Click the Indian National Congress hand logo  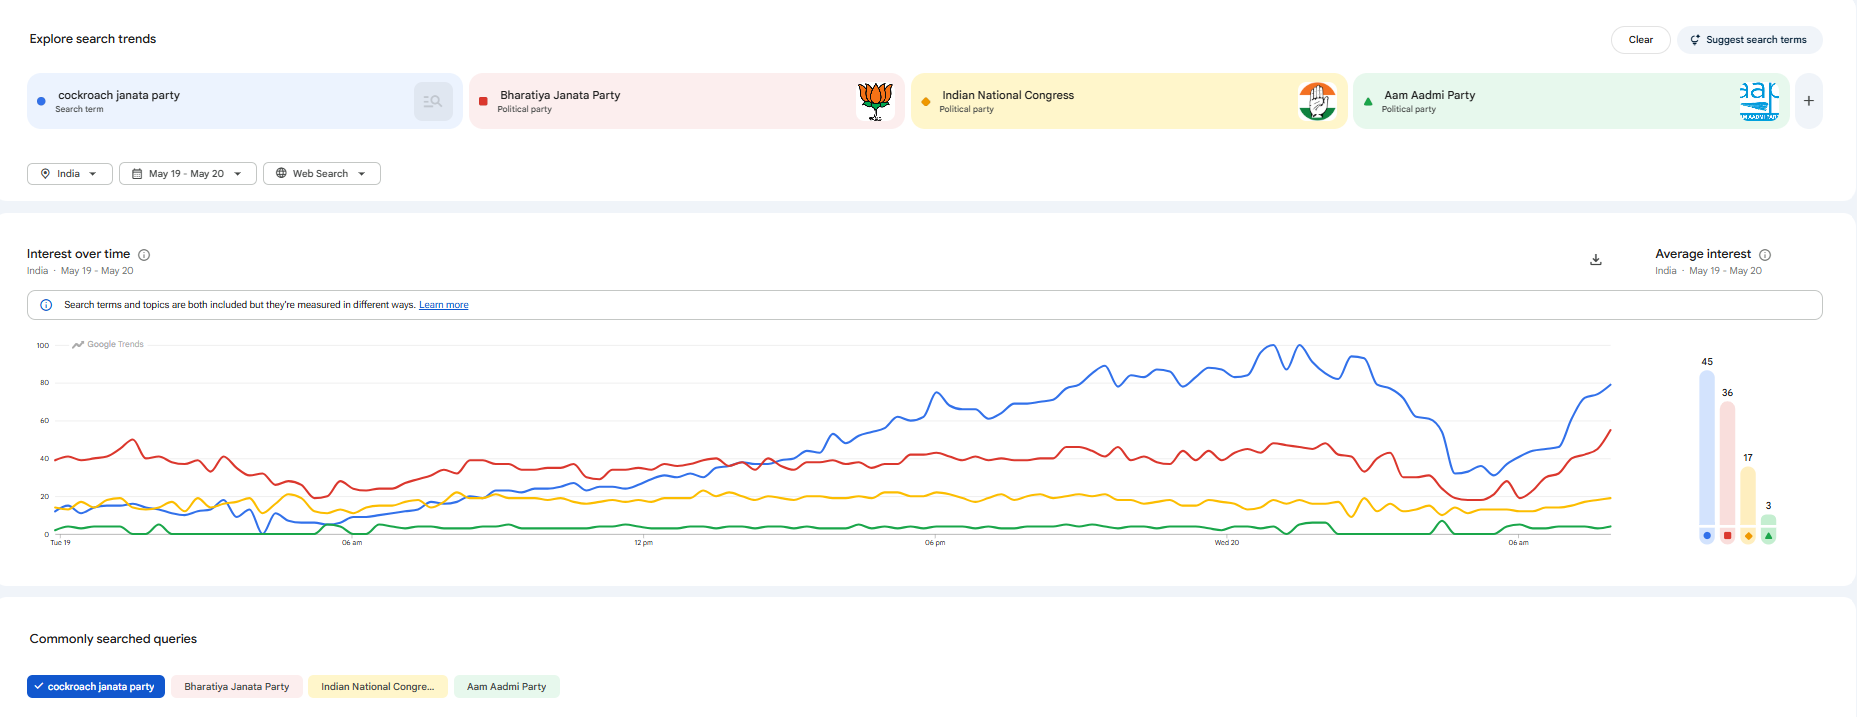point(1317,101)
